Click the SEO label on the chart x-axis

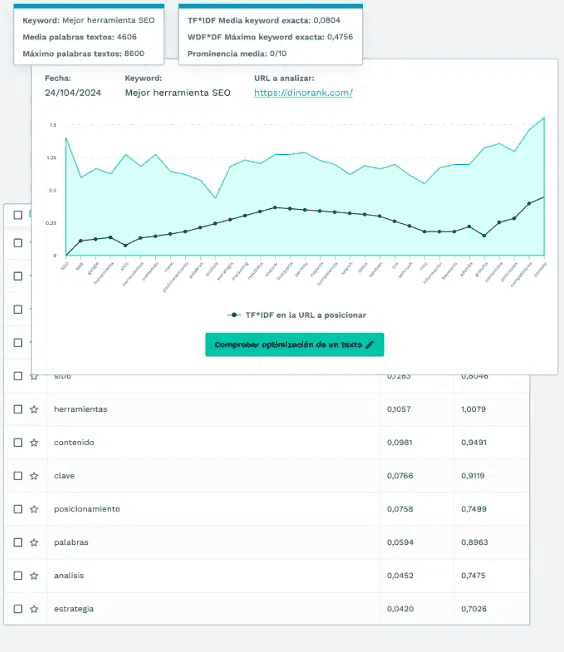tap(64, 266)
